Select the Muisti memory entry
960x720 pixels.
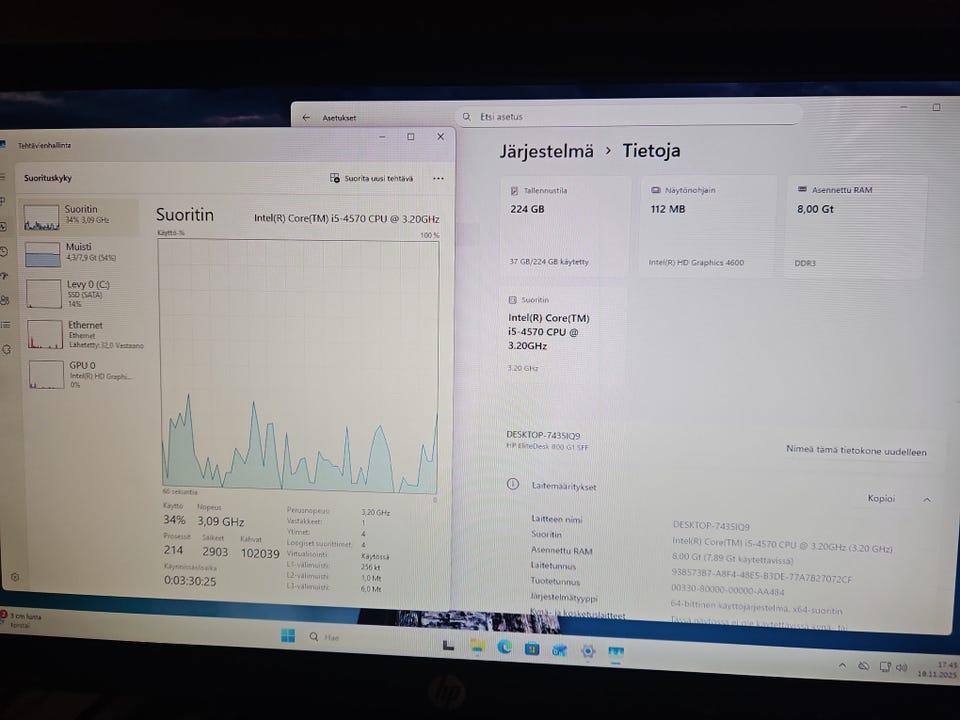pos(81,253)
